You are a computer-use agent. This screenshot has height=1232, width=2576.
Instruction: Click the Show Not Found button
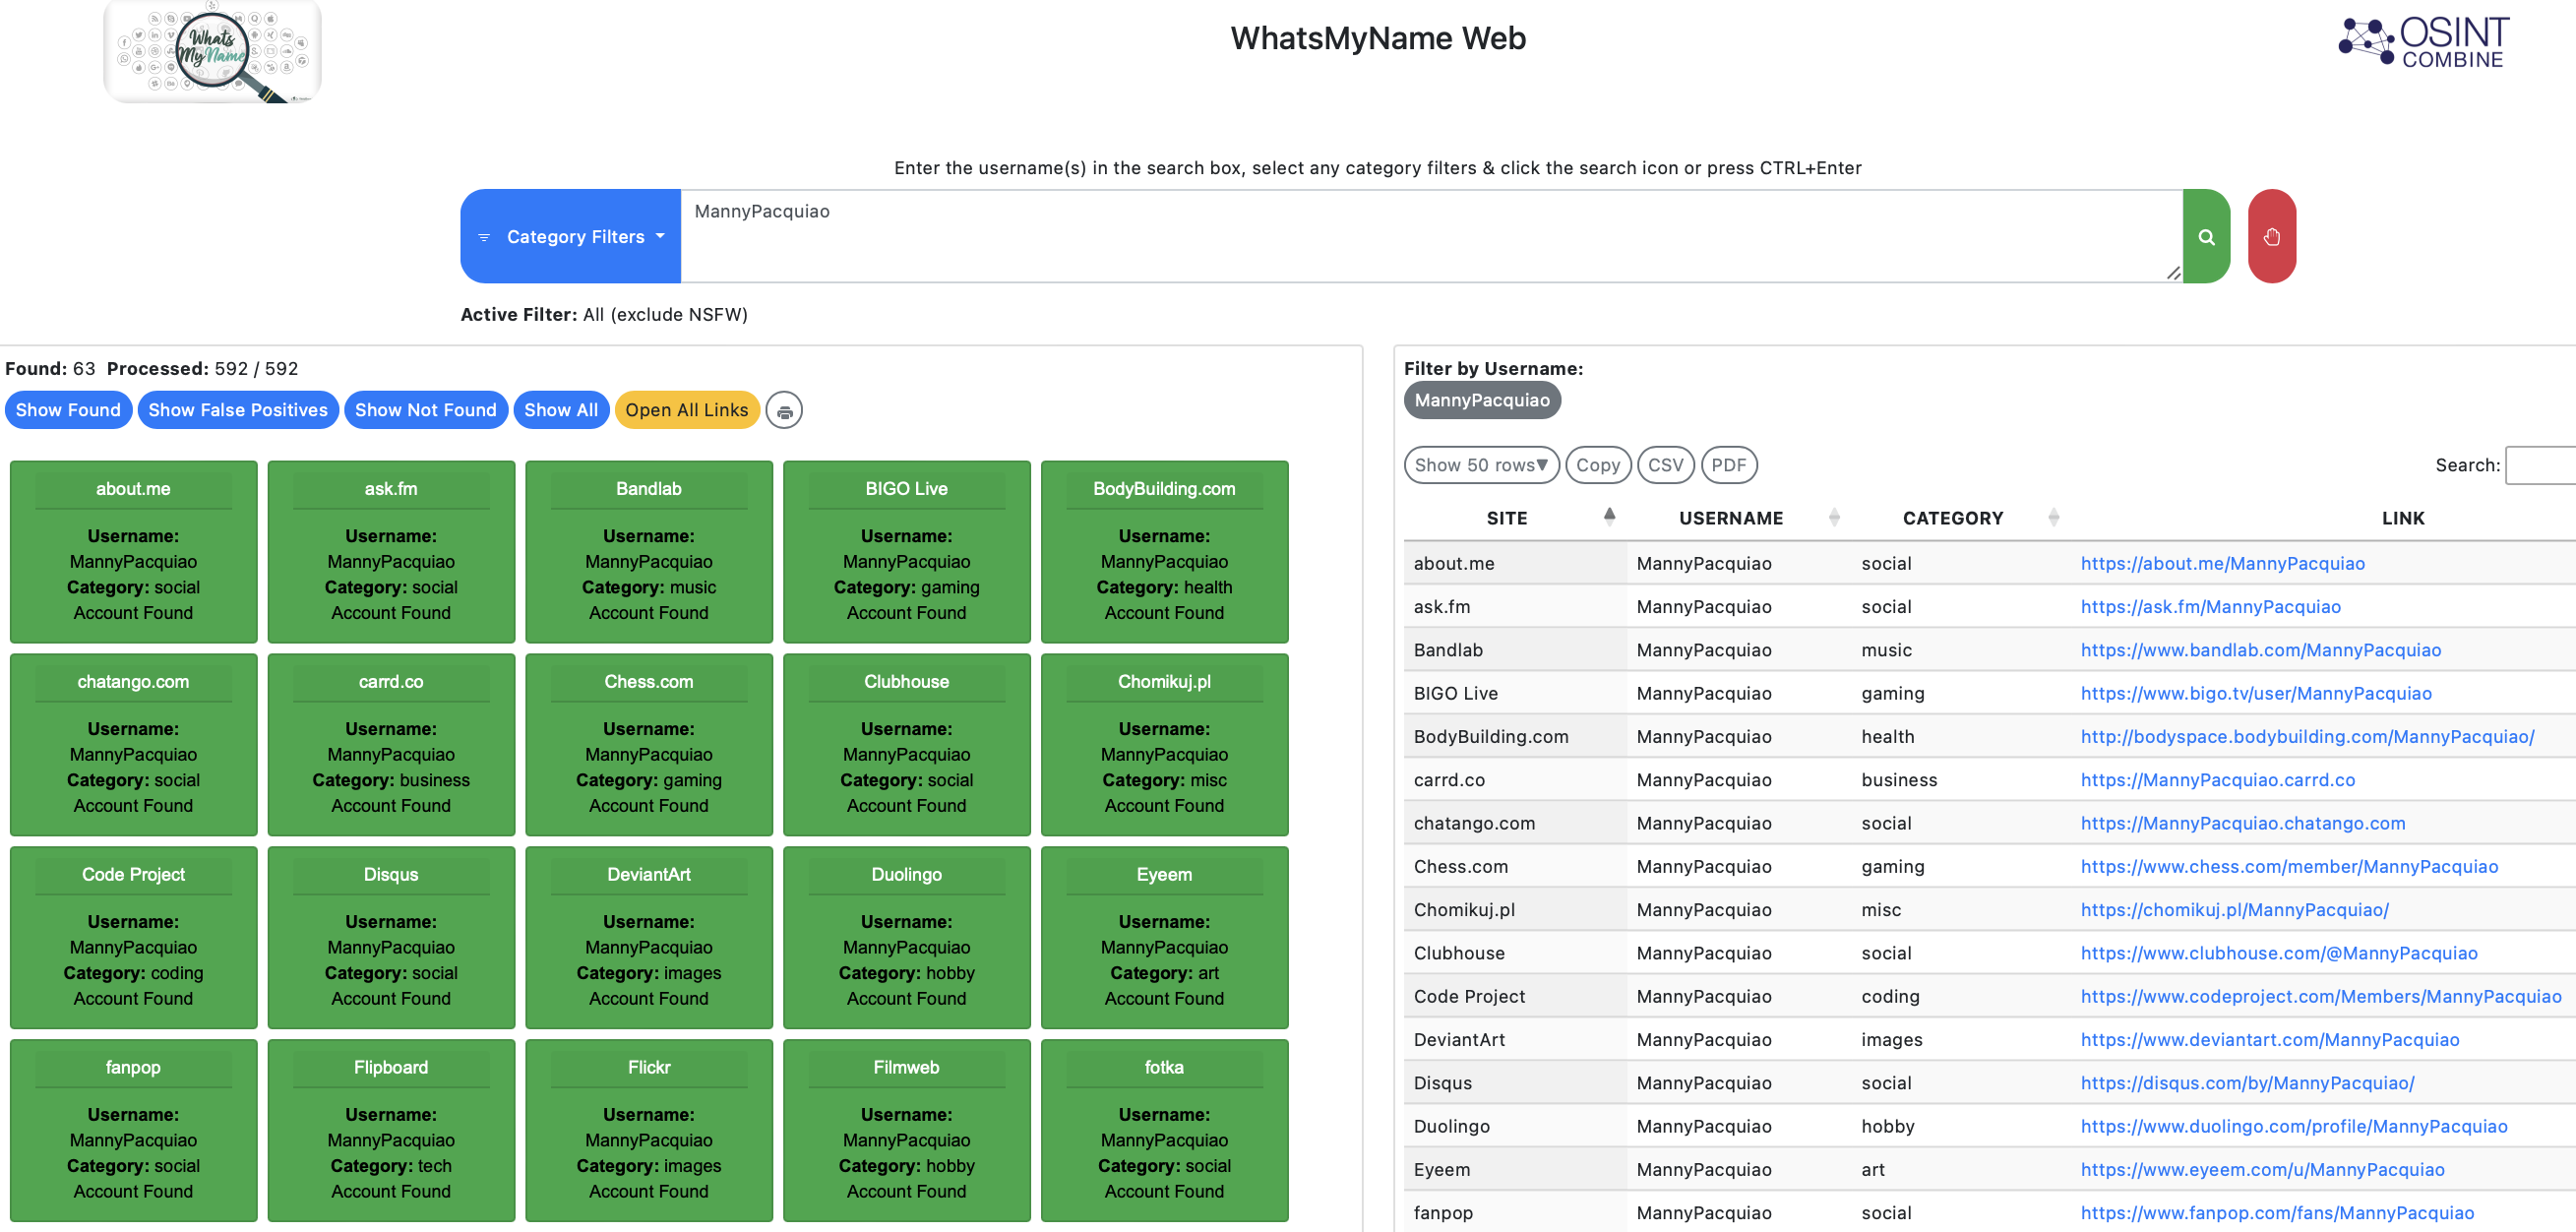coord(425,410)
